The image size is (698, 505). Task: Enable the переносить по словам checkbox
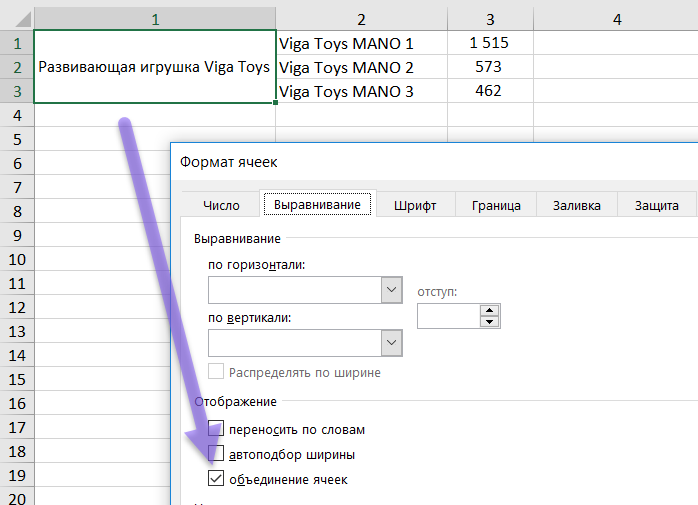point(216,429)
